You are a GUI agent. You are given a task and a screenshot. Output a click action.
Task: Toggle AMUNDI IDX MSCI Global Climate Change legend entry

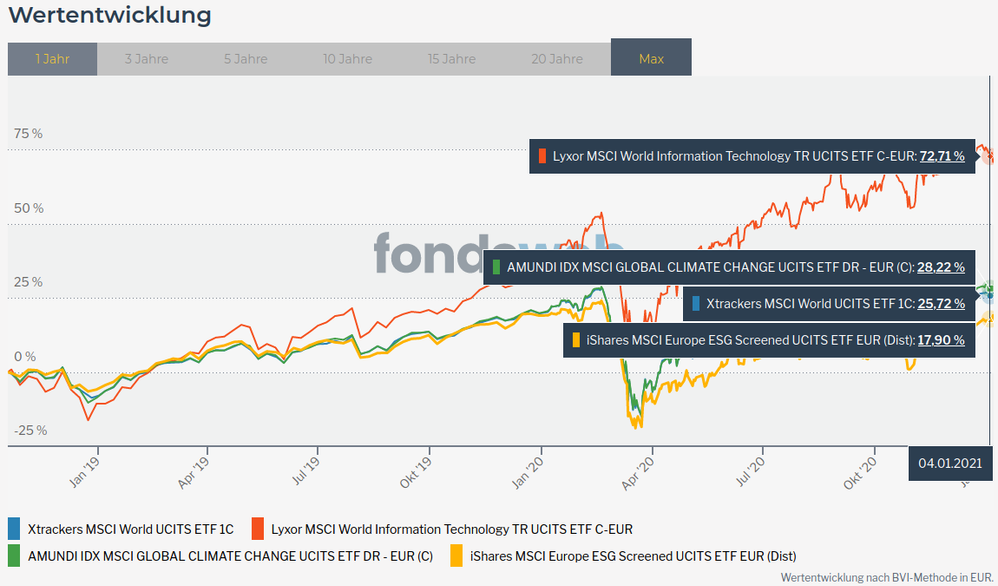[x=230, y=556]
